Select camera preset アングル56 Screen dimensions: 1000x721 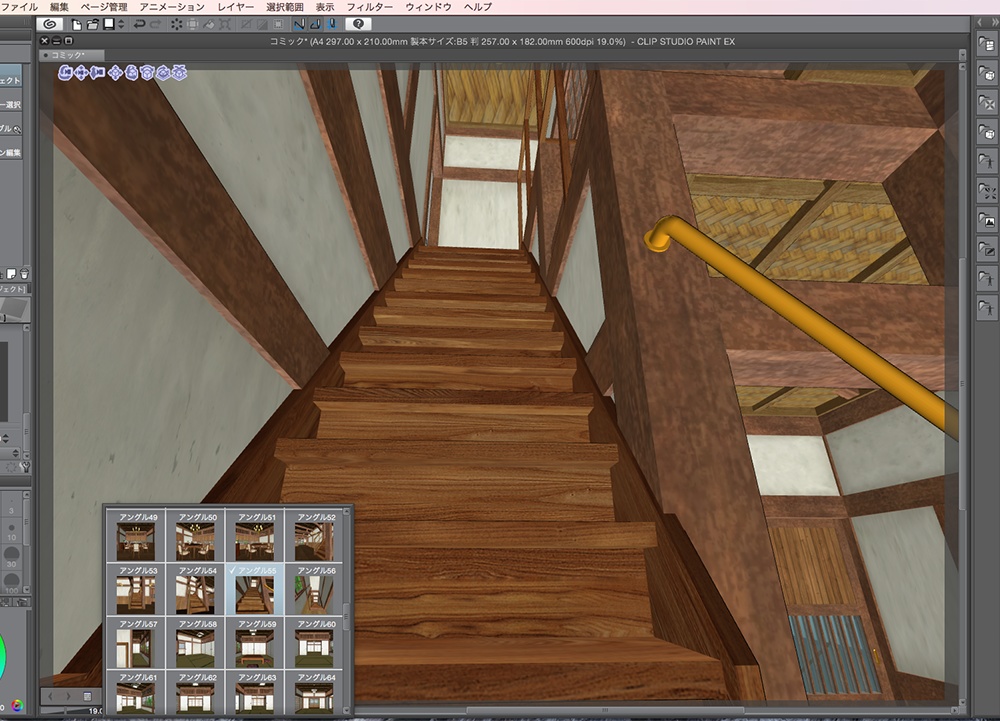pos(314,589)
